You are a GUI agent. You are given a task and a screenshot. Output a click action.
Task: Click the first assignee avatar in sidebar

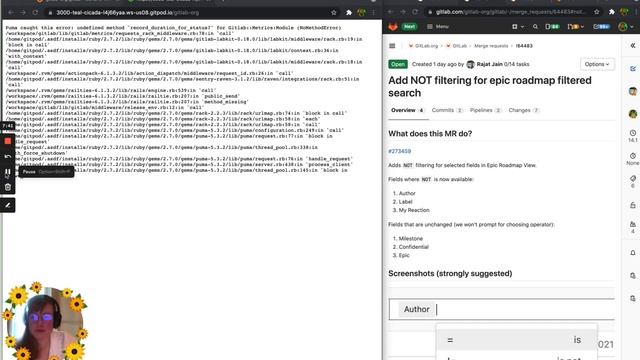click(x=633, y=91)
